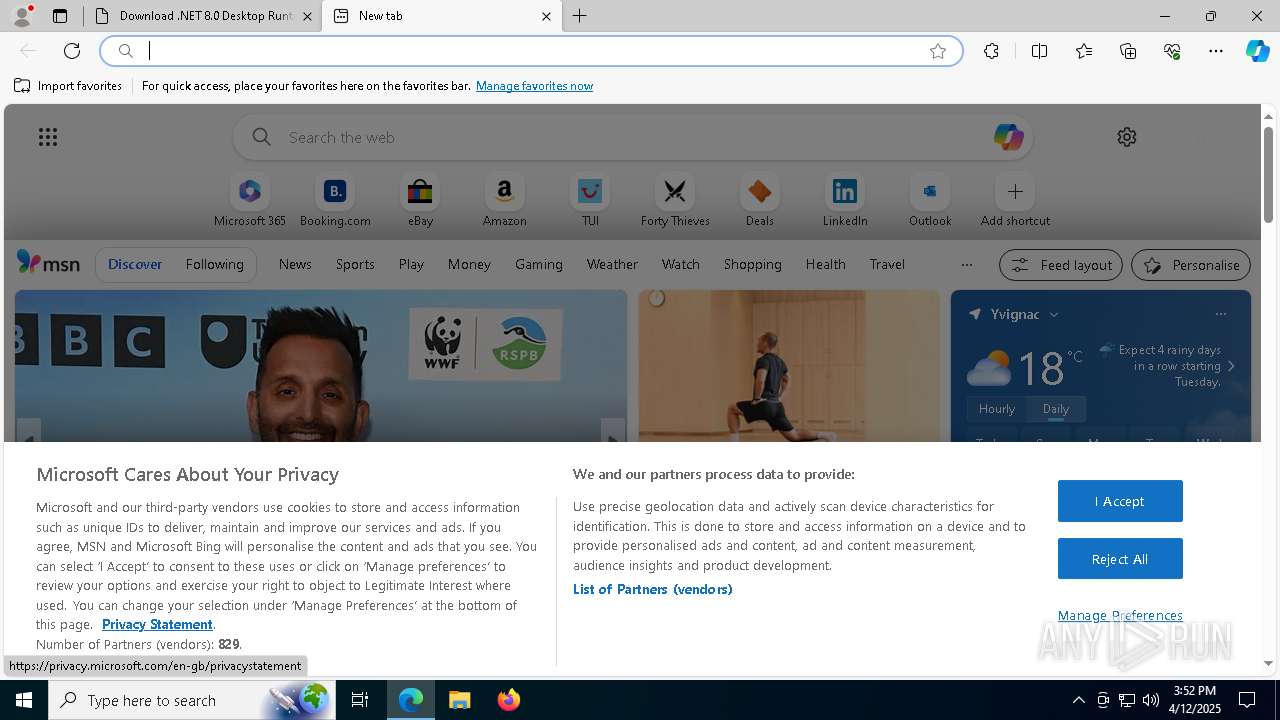
Task: Open Browser essentials icon
Action: [x=1172, y=51]
